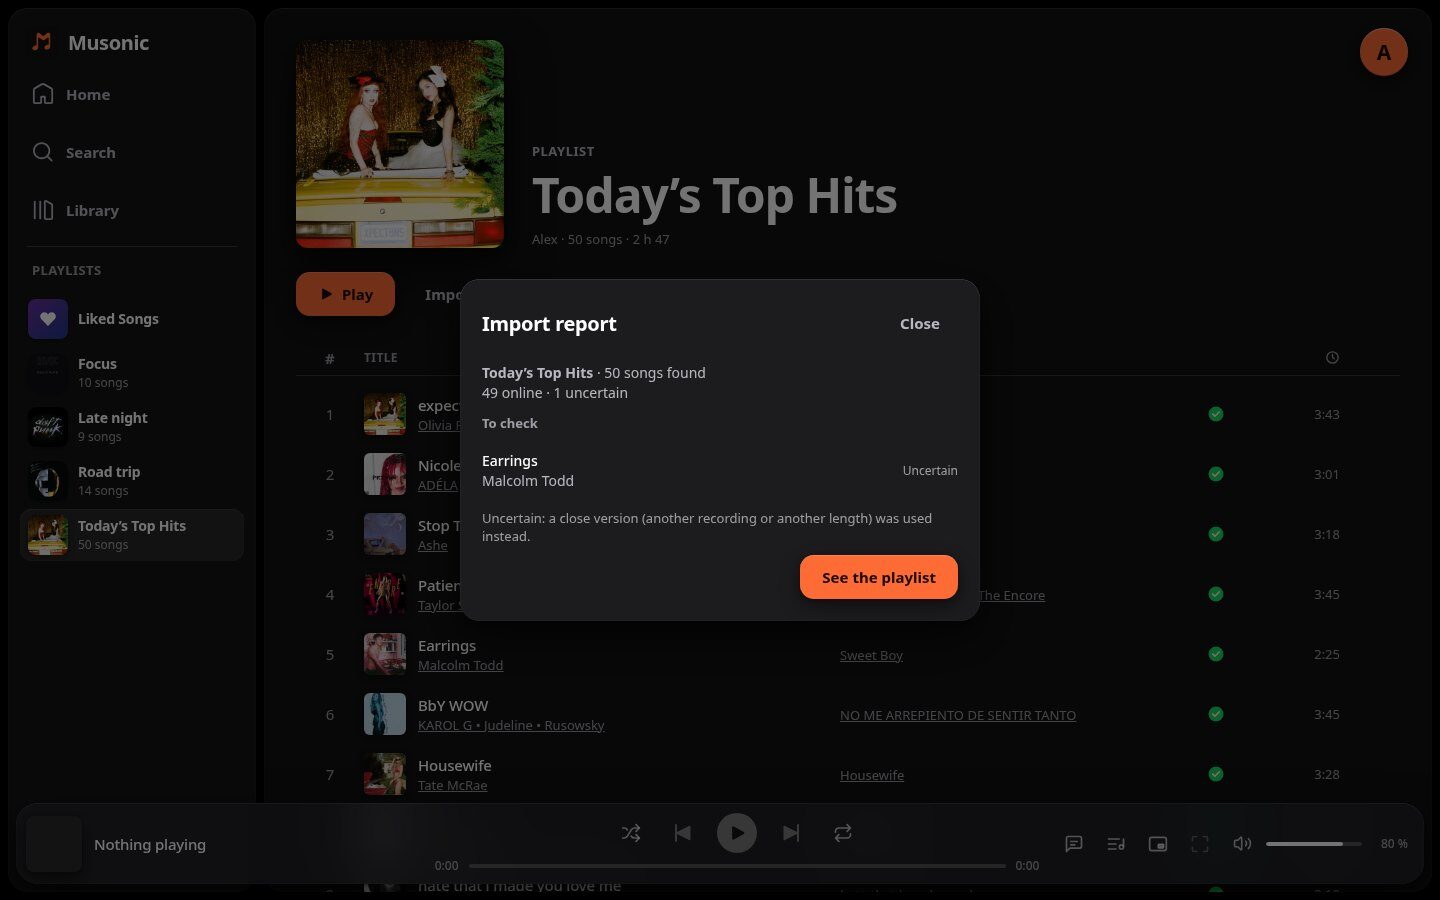Click the Library books icon

pyautogui.click(x=43, y=210)
